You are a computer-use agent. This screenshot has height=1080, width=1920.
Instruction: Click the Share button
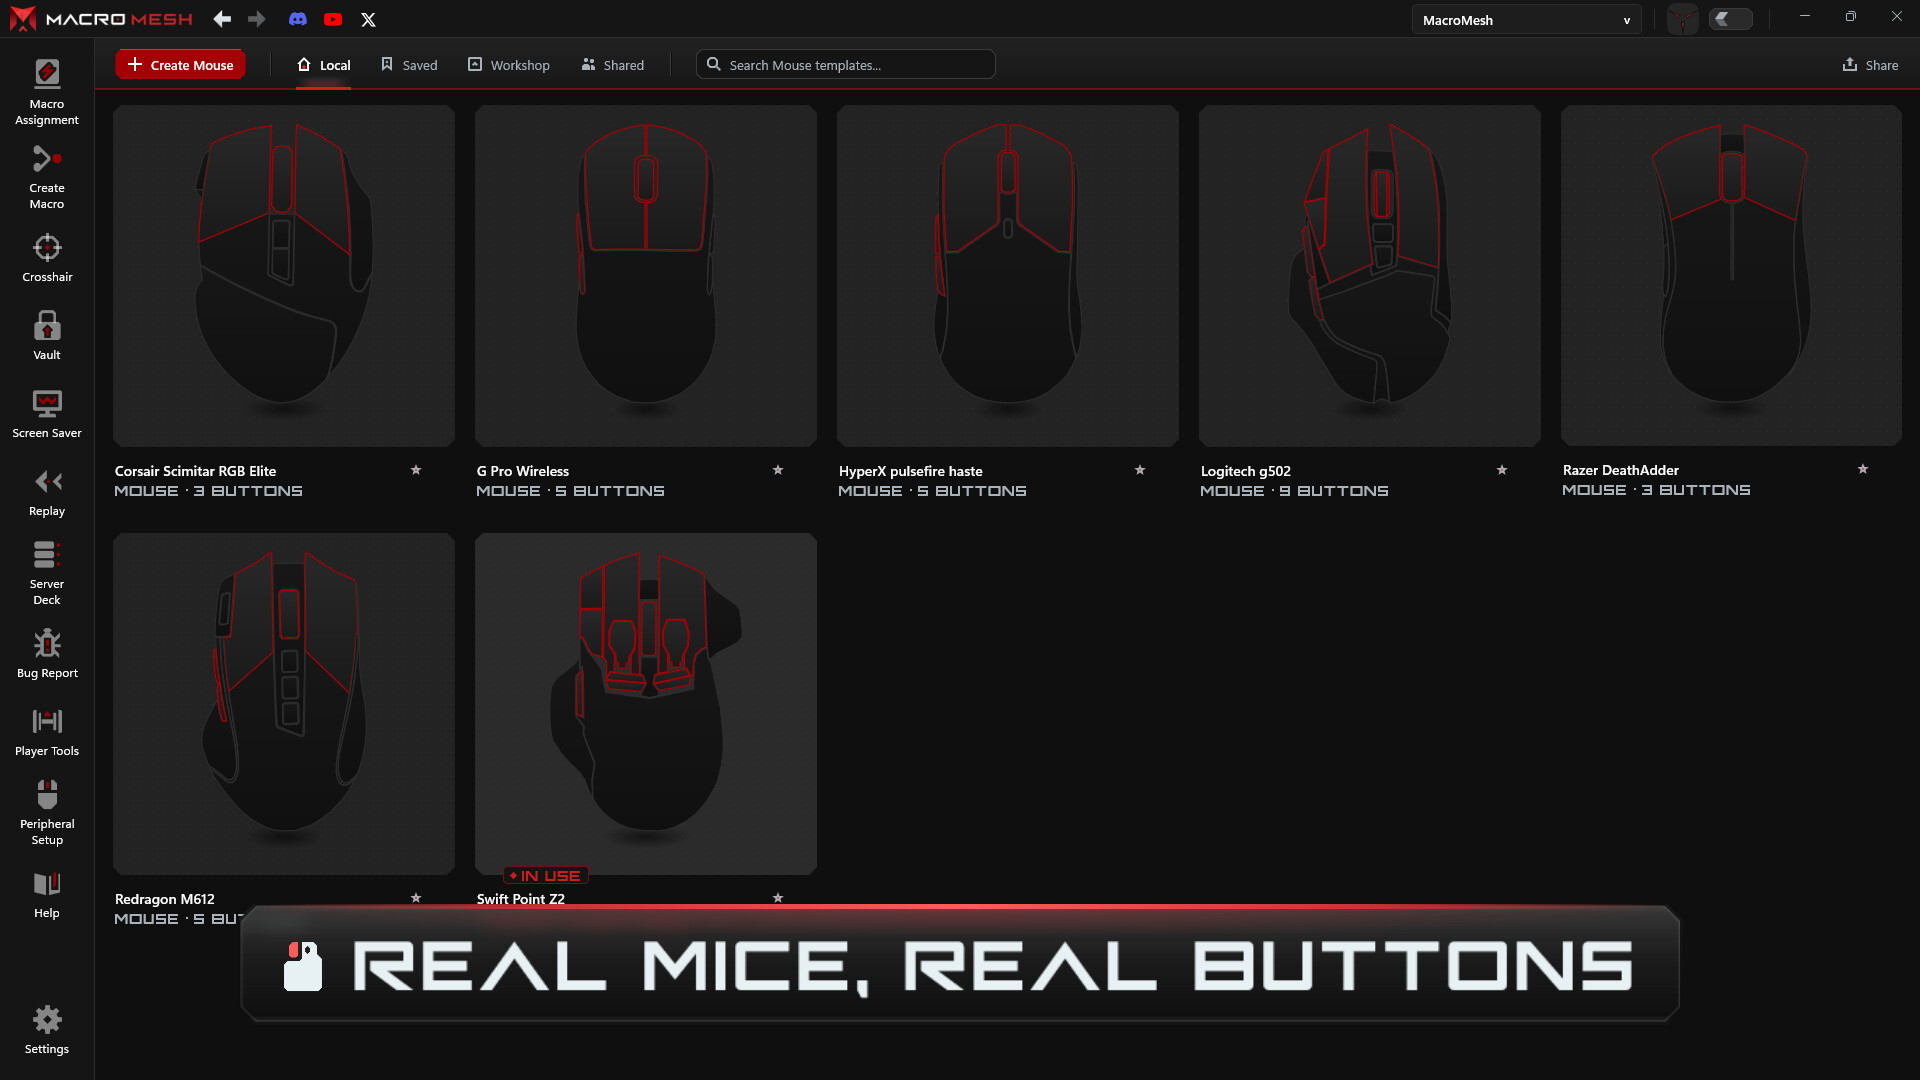[x=1870, y=65]
